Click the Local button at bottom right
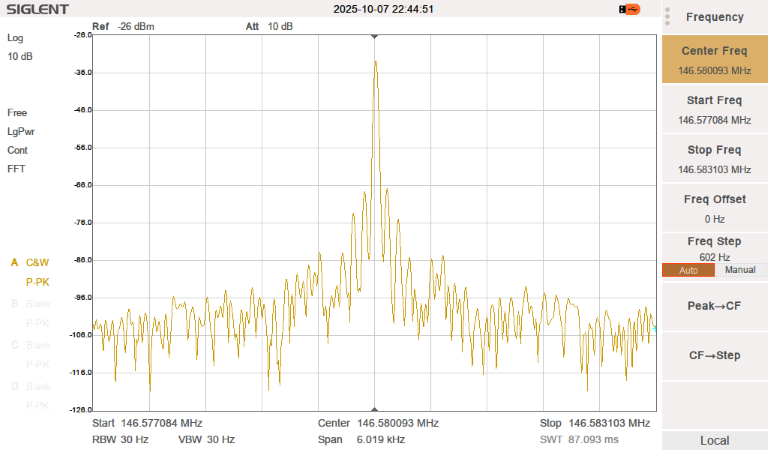 coord(714,440)
